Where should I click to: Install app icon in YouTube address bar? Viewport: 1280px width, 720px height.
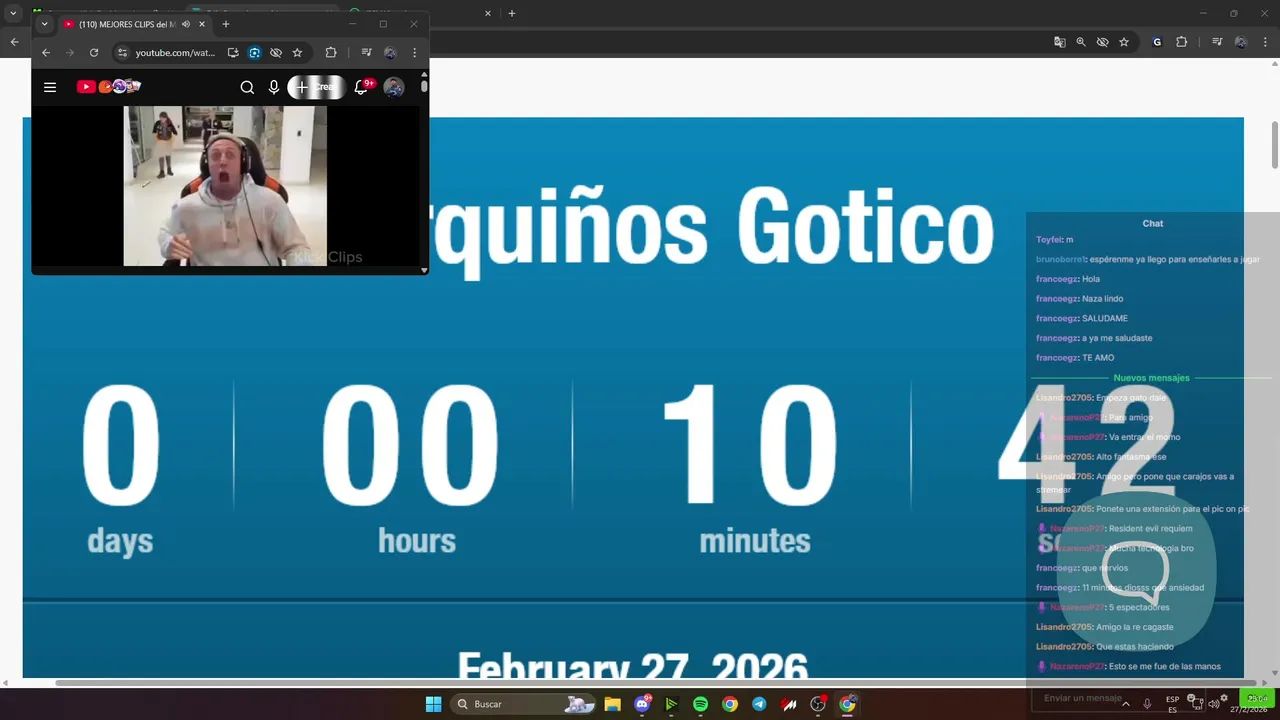[x=233, y=52]
